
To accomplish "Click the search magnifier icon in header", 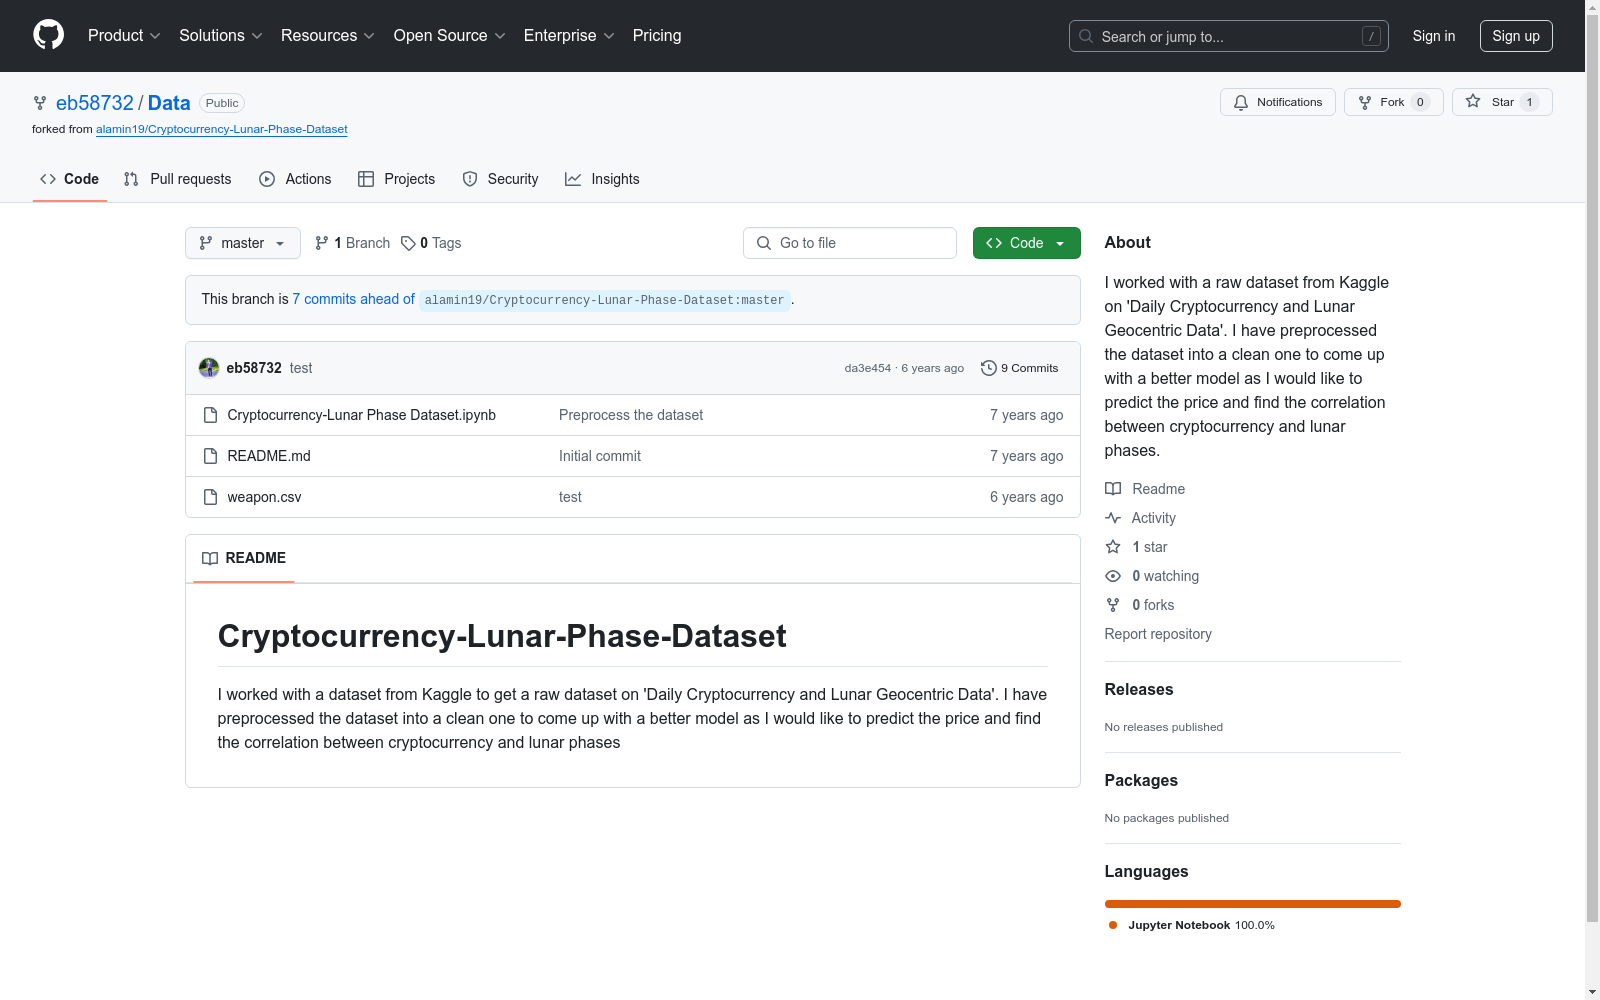I will coord(1086,36).
